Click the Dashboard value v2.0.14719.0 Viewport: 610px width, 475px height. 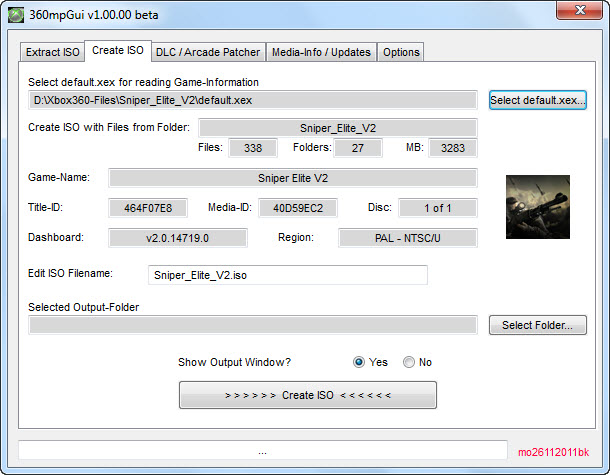(x=178, y=238)
